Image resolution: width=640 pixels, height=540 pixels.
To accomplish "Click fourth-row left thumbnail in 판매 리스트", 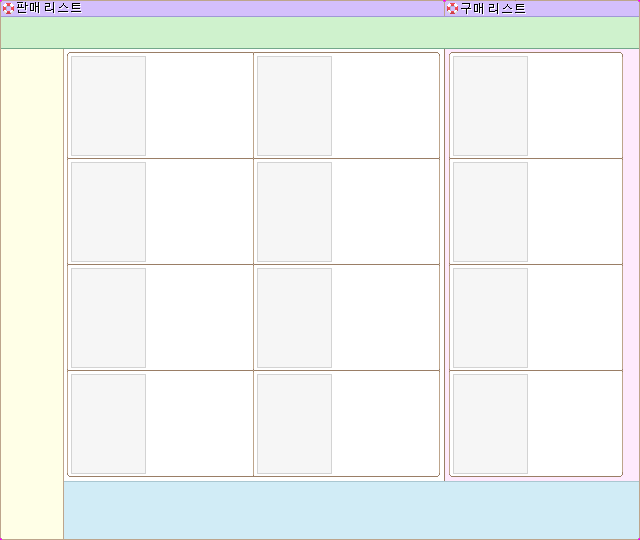I will (108, 424).
